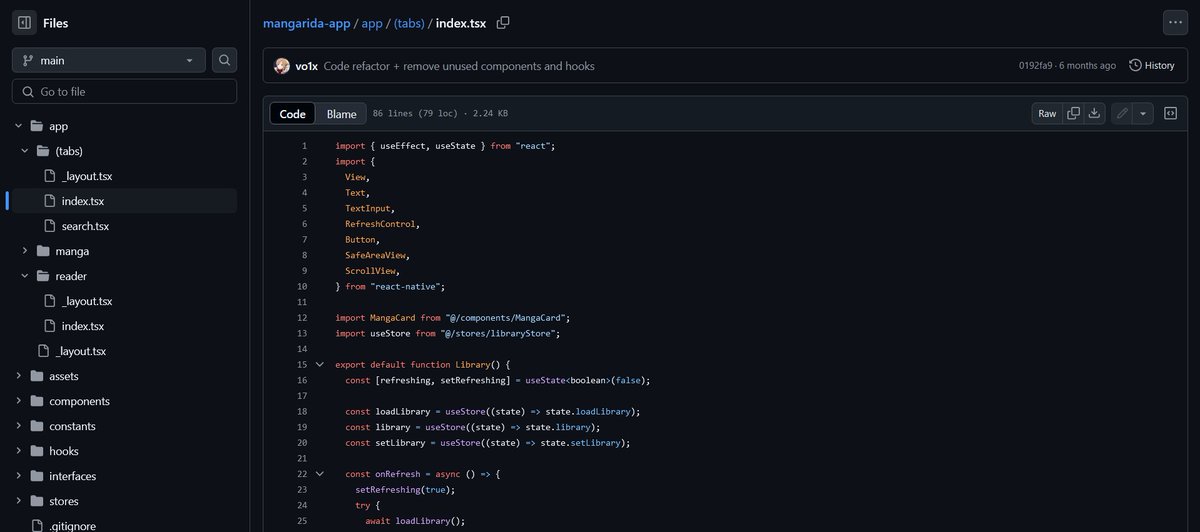This screenshot has width=1200, height=532.
Task: Go to the app breadcrumb folder
Action: tap(373, 22)
